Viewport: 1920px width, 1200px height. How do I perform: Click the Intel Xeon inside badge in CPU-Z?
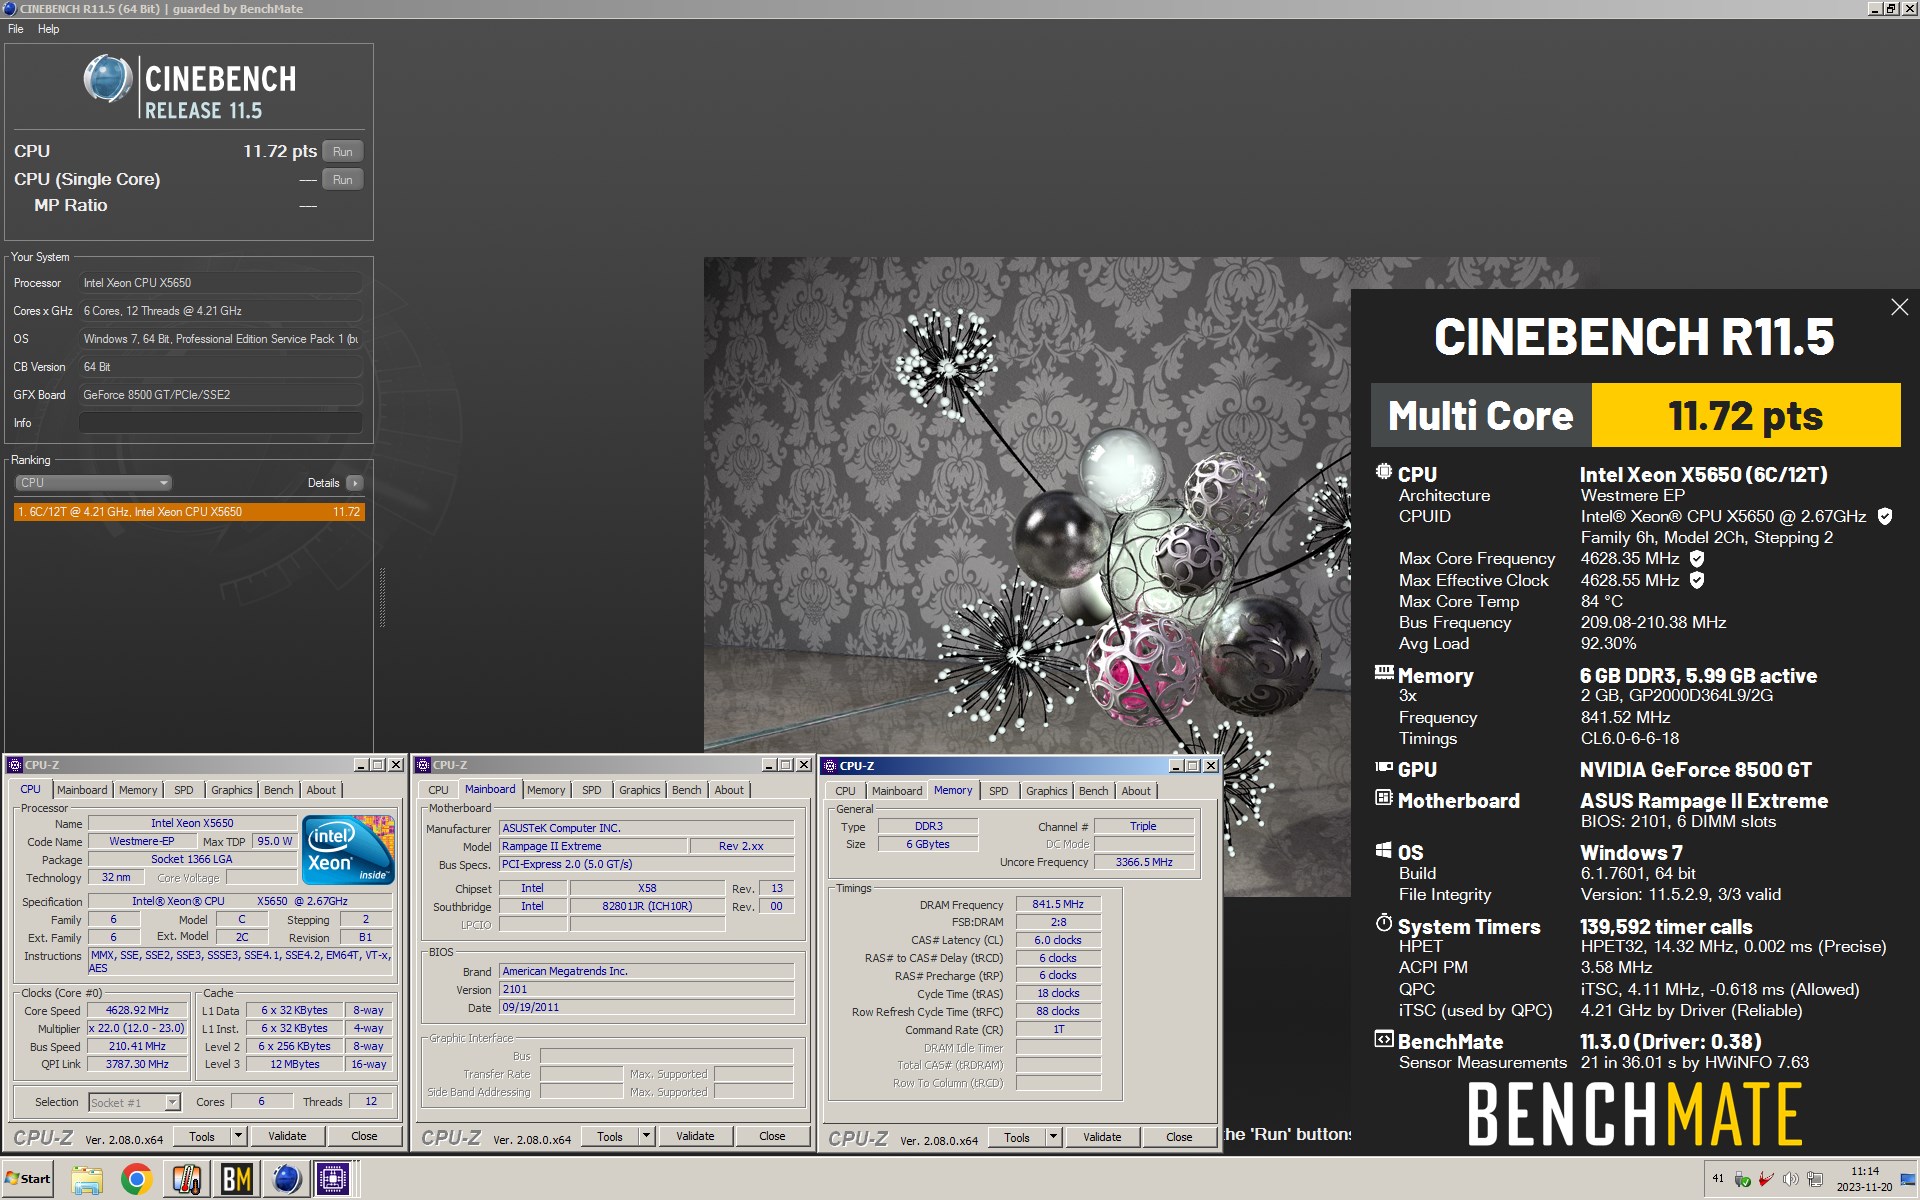[349, 850]
